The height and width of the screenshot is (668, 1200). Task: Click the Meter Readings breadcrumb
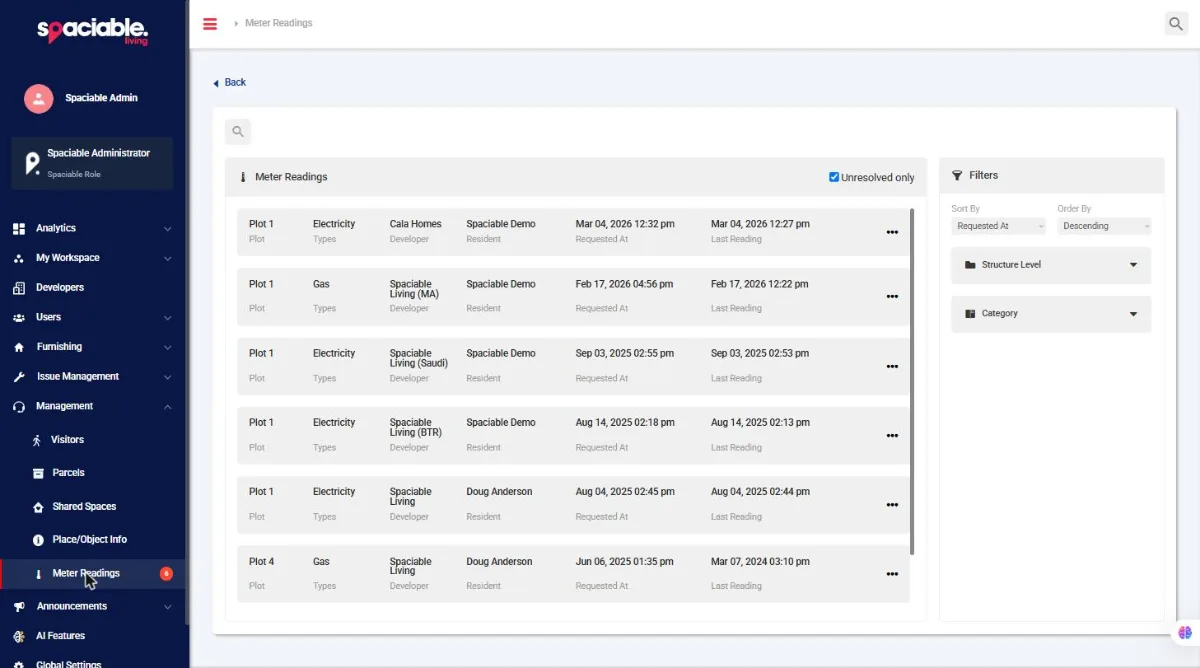pos(279,23)
